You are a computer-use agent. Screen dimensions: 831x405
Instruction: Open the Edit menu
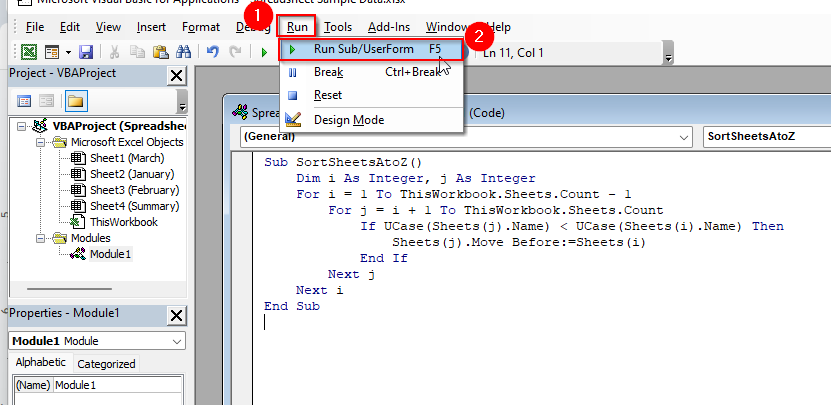pos(70,27)
